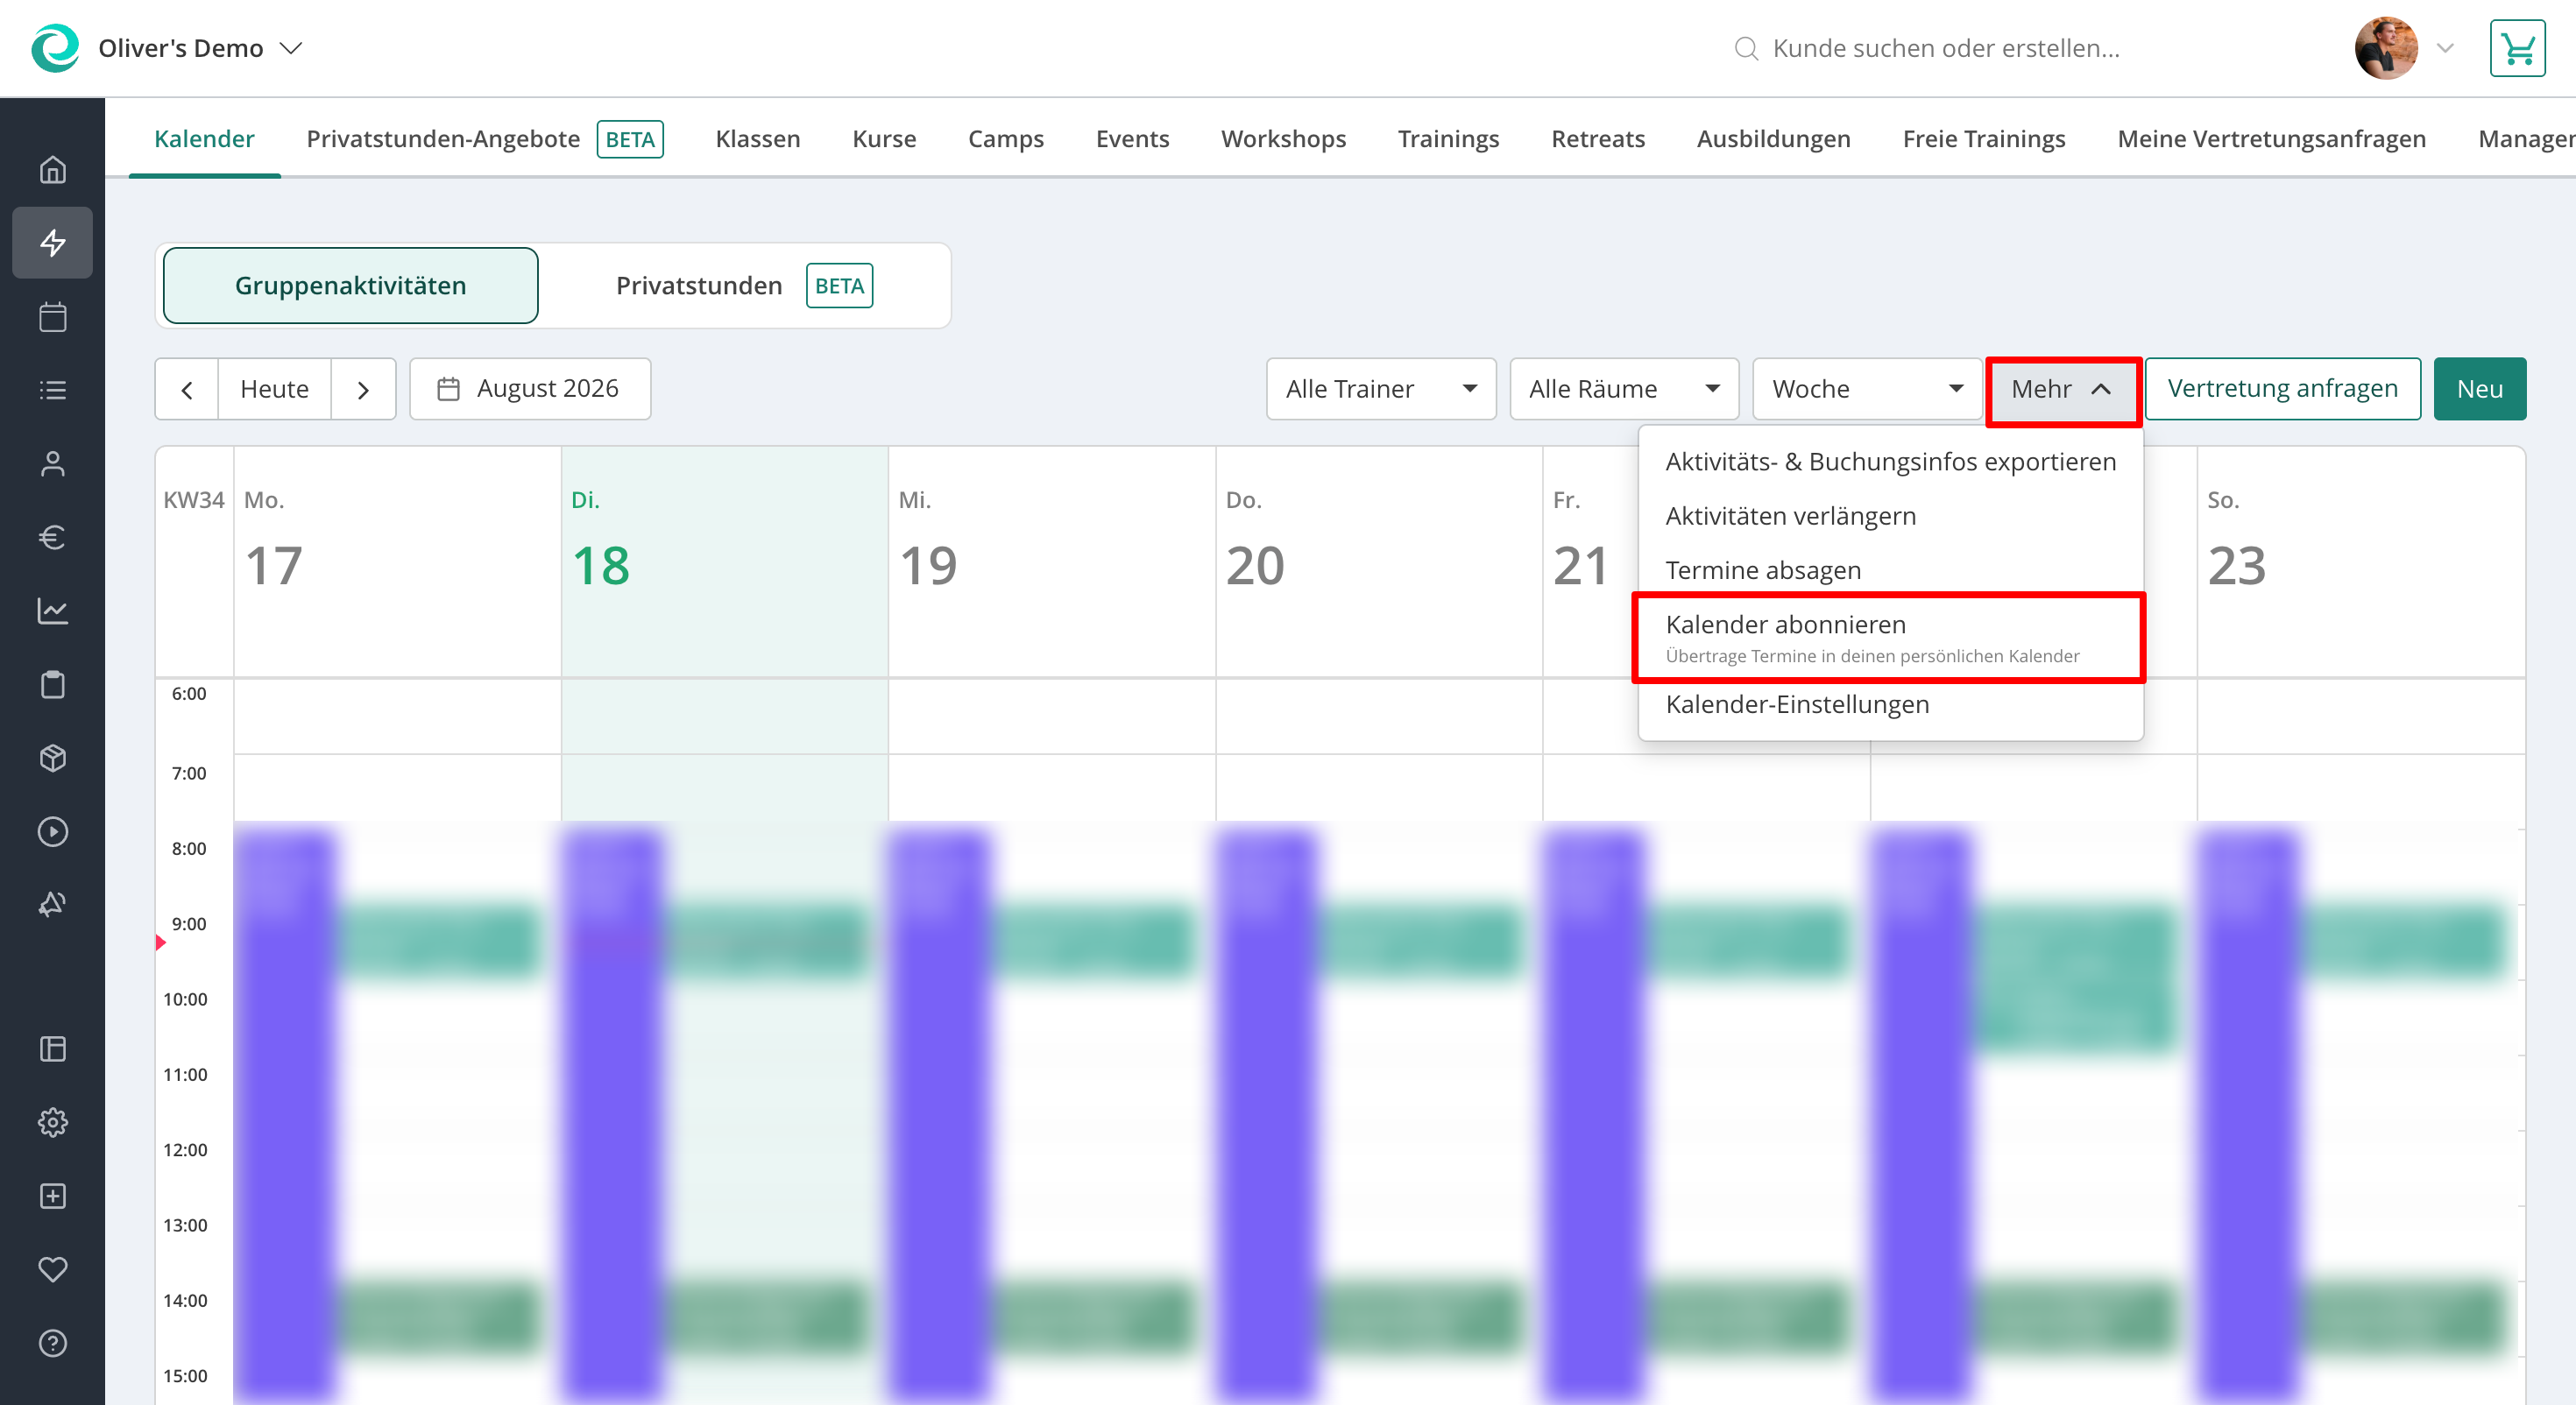This screenshot has height=1405, width=2576.
Task: Switch to the Ausbildungen tab
Action: [1773, 139]
